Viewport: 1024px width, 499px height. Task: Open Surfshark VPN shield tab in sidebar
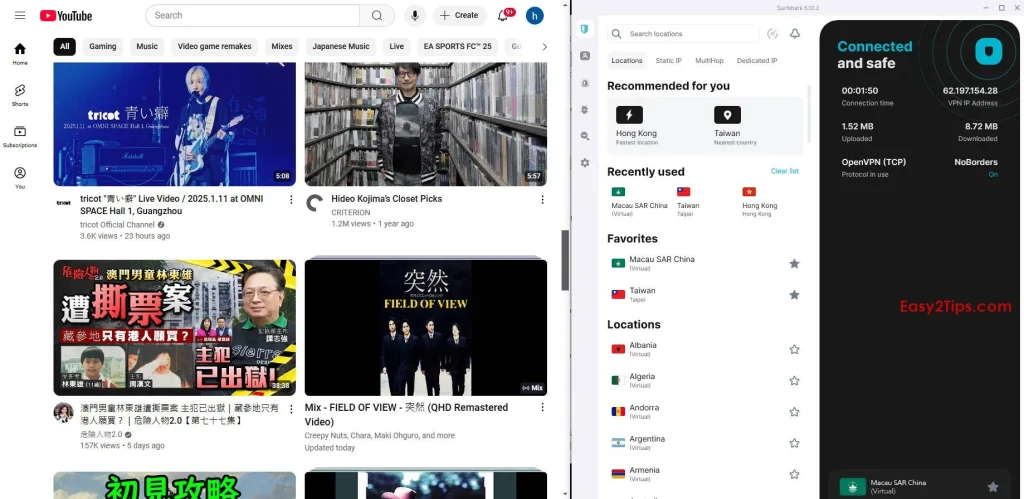coord(584,29)
